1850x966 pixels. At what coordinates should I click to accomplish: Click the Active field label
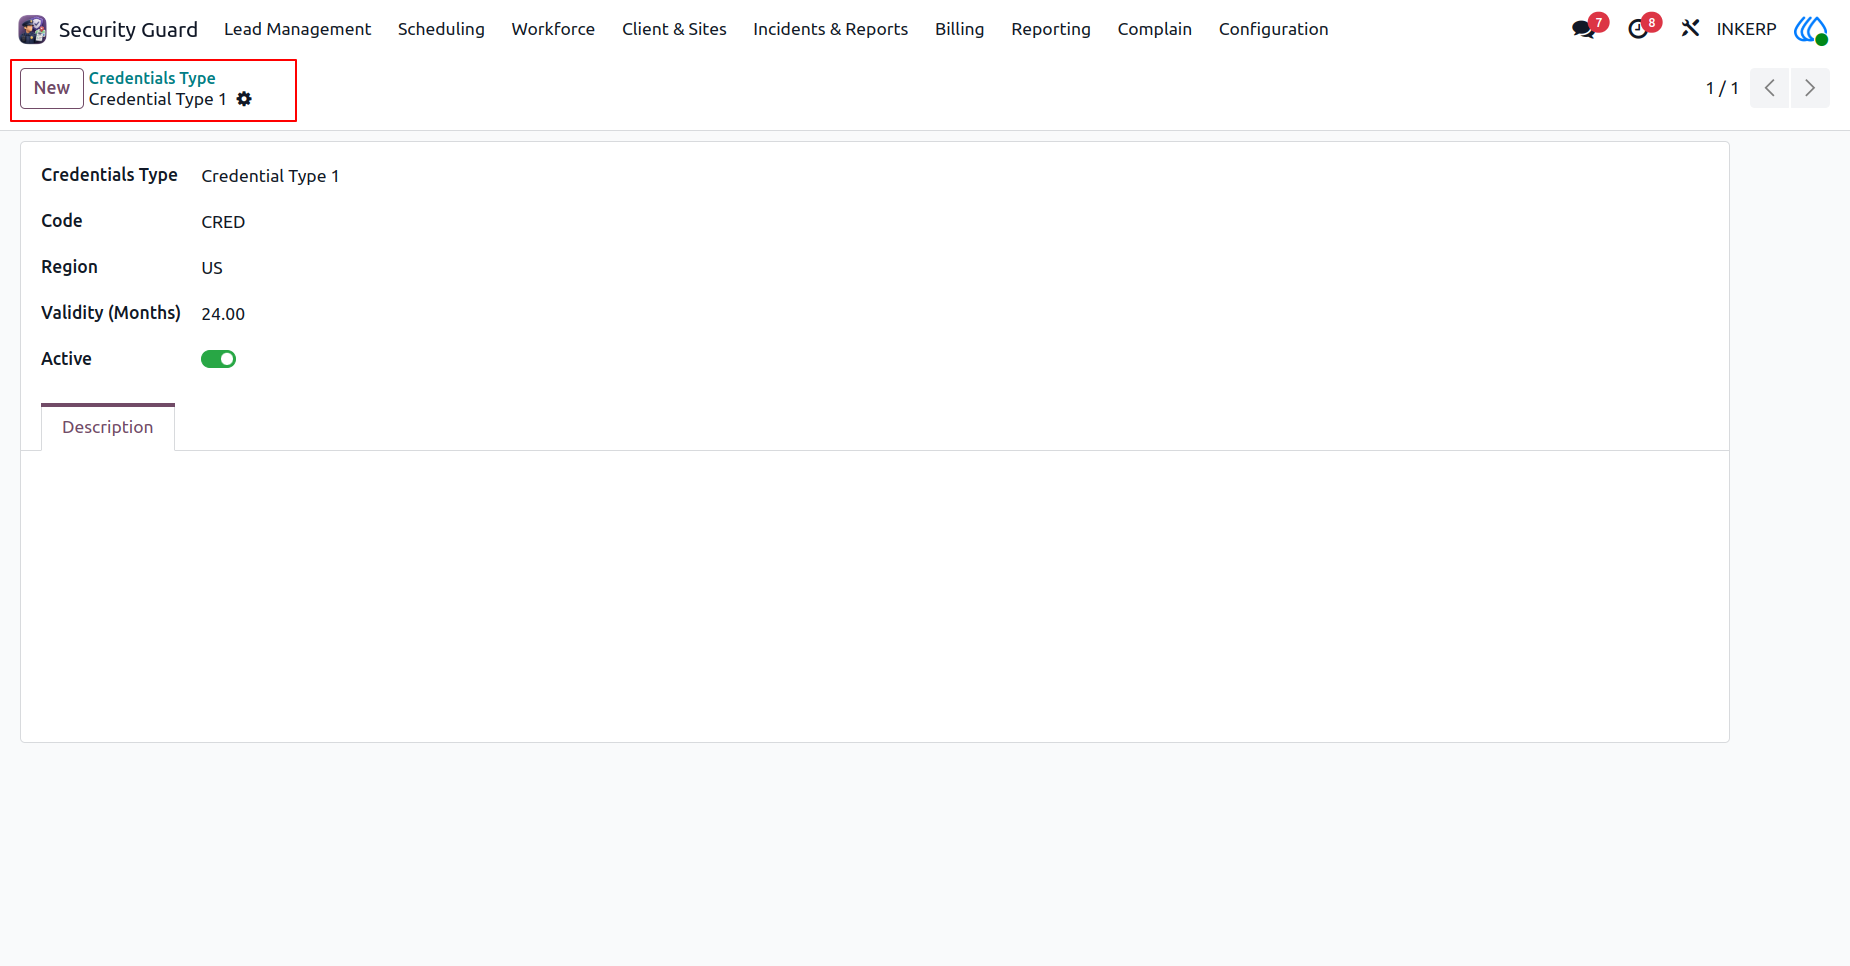(66, 359)
